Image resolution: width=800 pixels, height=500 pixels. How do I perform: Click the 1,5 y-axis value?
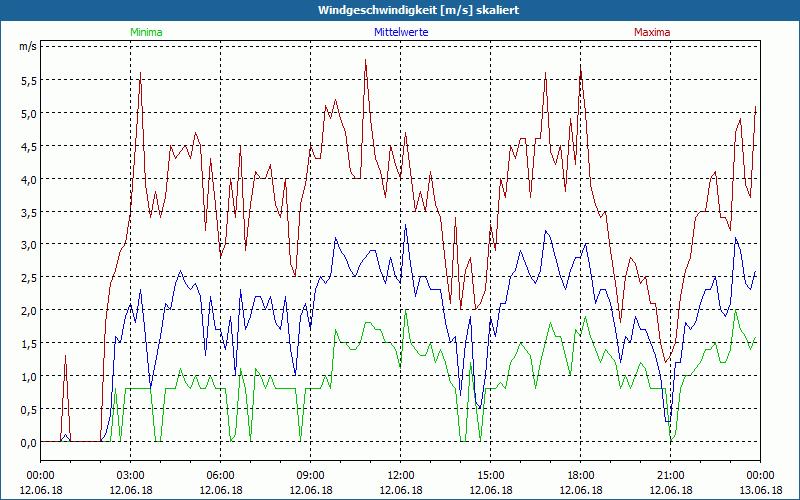(x=29, y=343)
